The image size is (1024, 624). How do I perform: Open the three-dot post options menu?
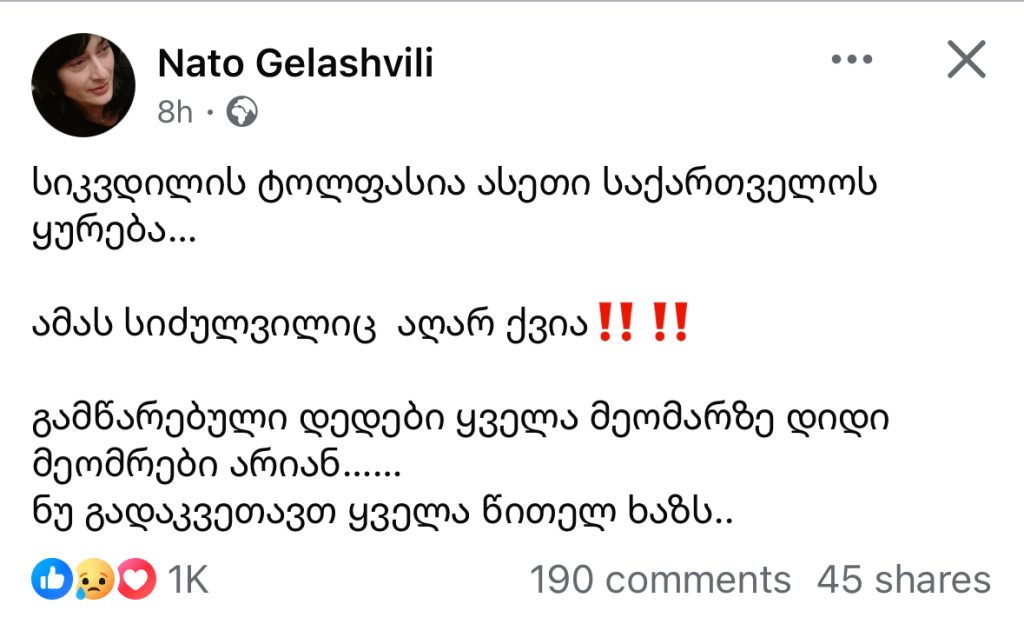click(x=852, y=61)
